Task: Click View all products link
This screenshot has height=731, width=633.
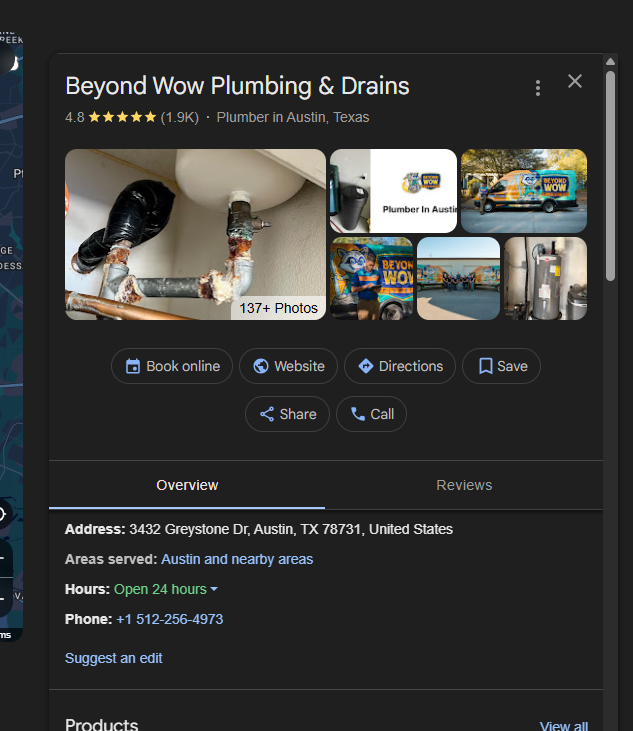Action: pos(564,726)
